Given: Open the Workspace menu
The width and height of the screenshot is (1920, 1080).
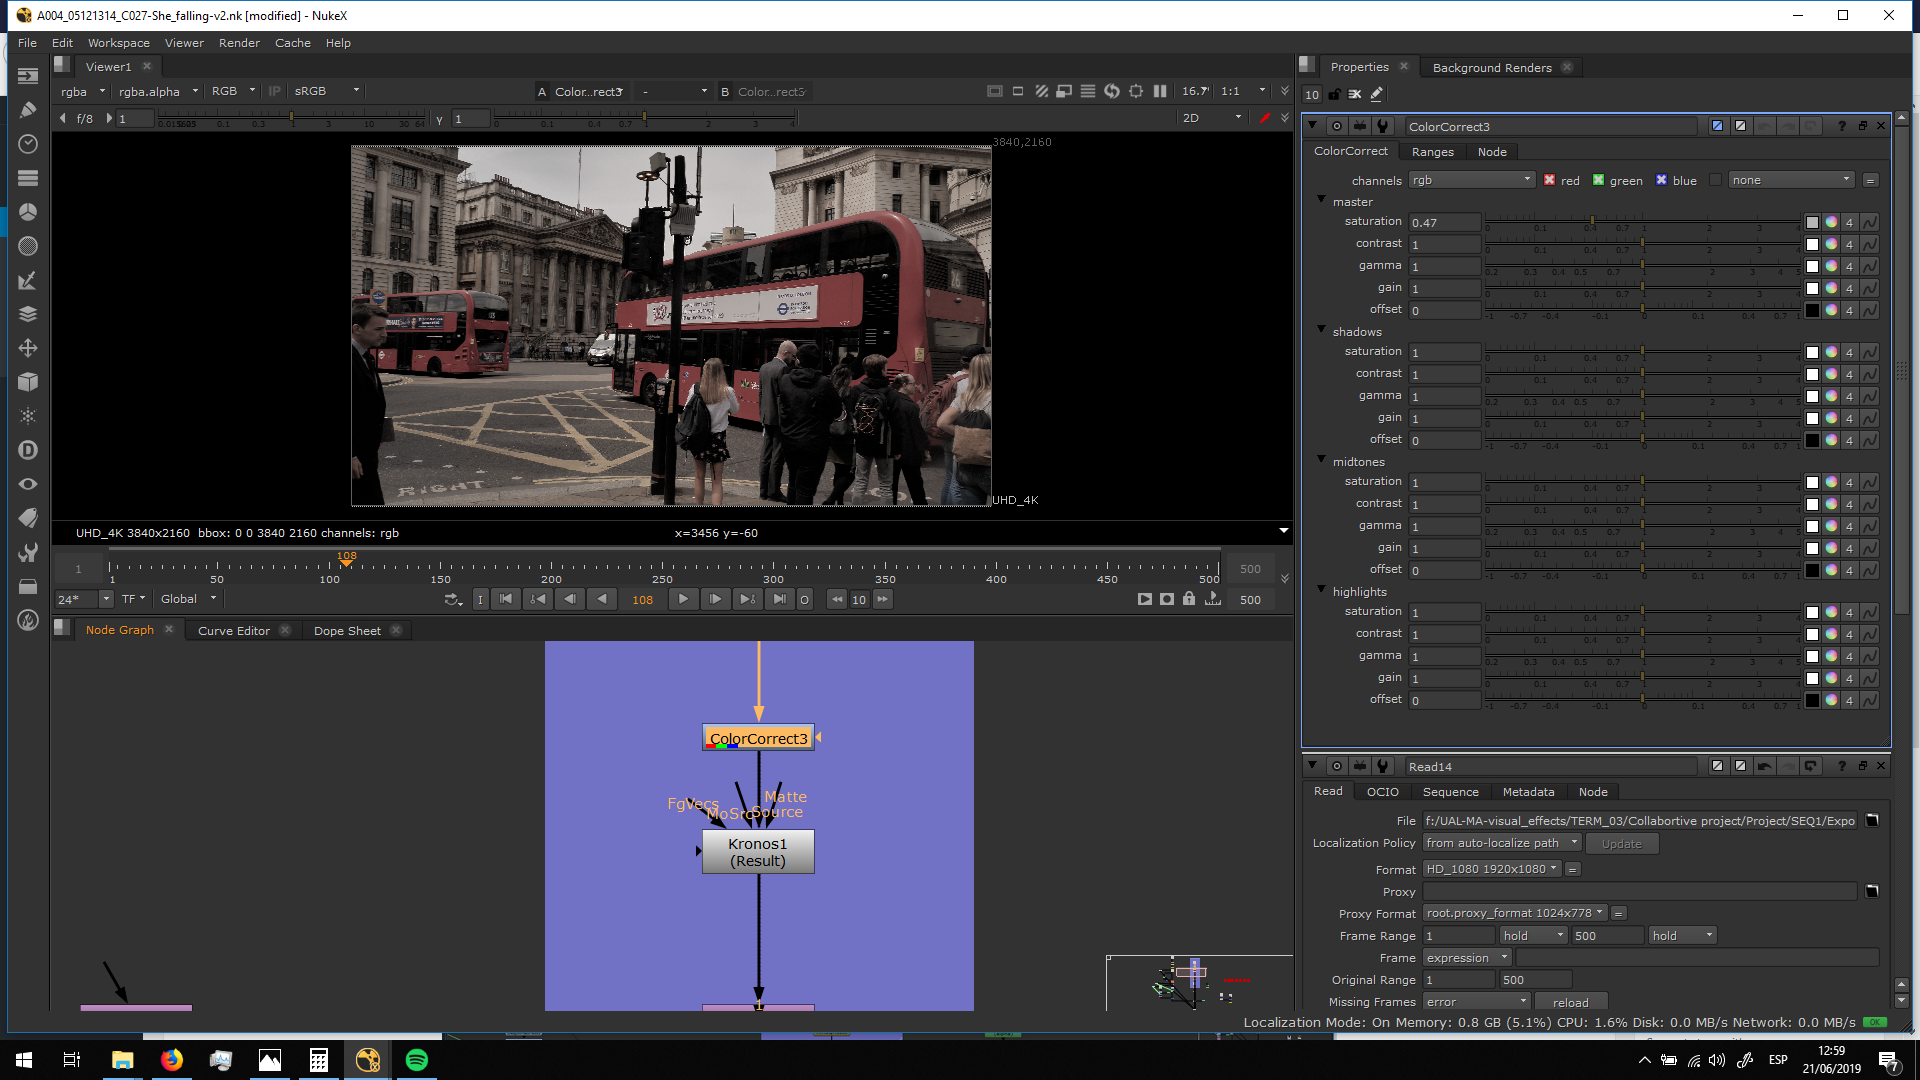Looking at the screenshot, I should pos(118,43).
